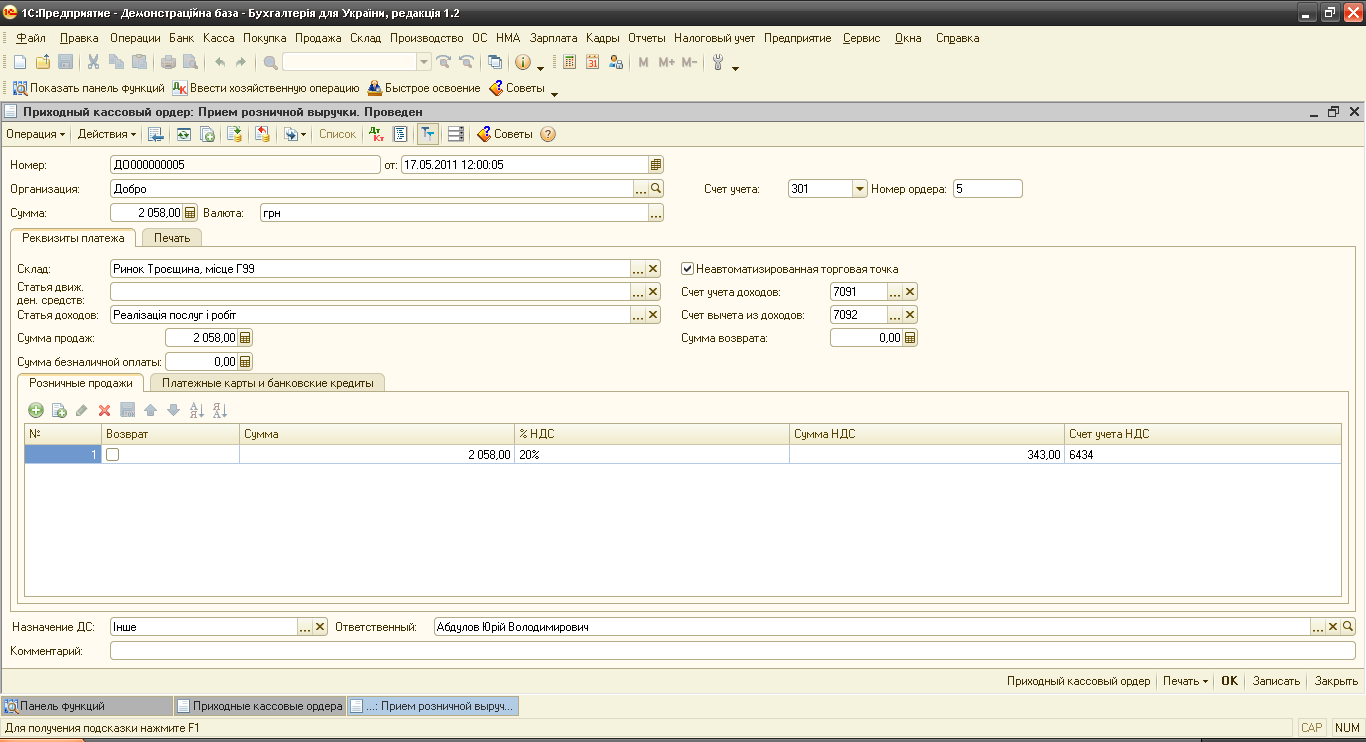Image resolution: width=1366 pixels, height=742 pixels.
Task: Switch to Панель функций window tab
Action: tap(87, 706)
